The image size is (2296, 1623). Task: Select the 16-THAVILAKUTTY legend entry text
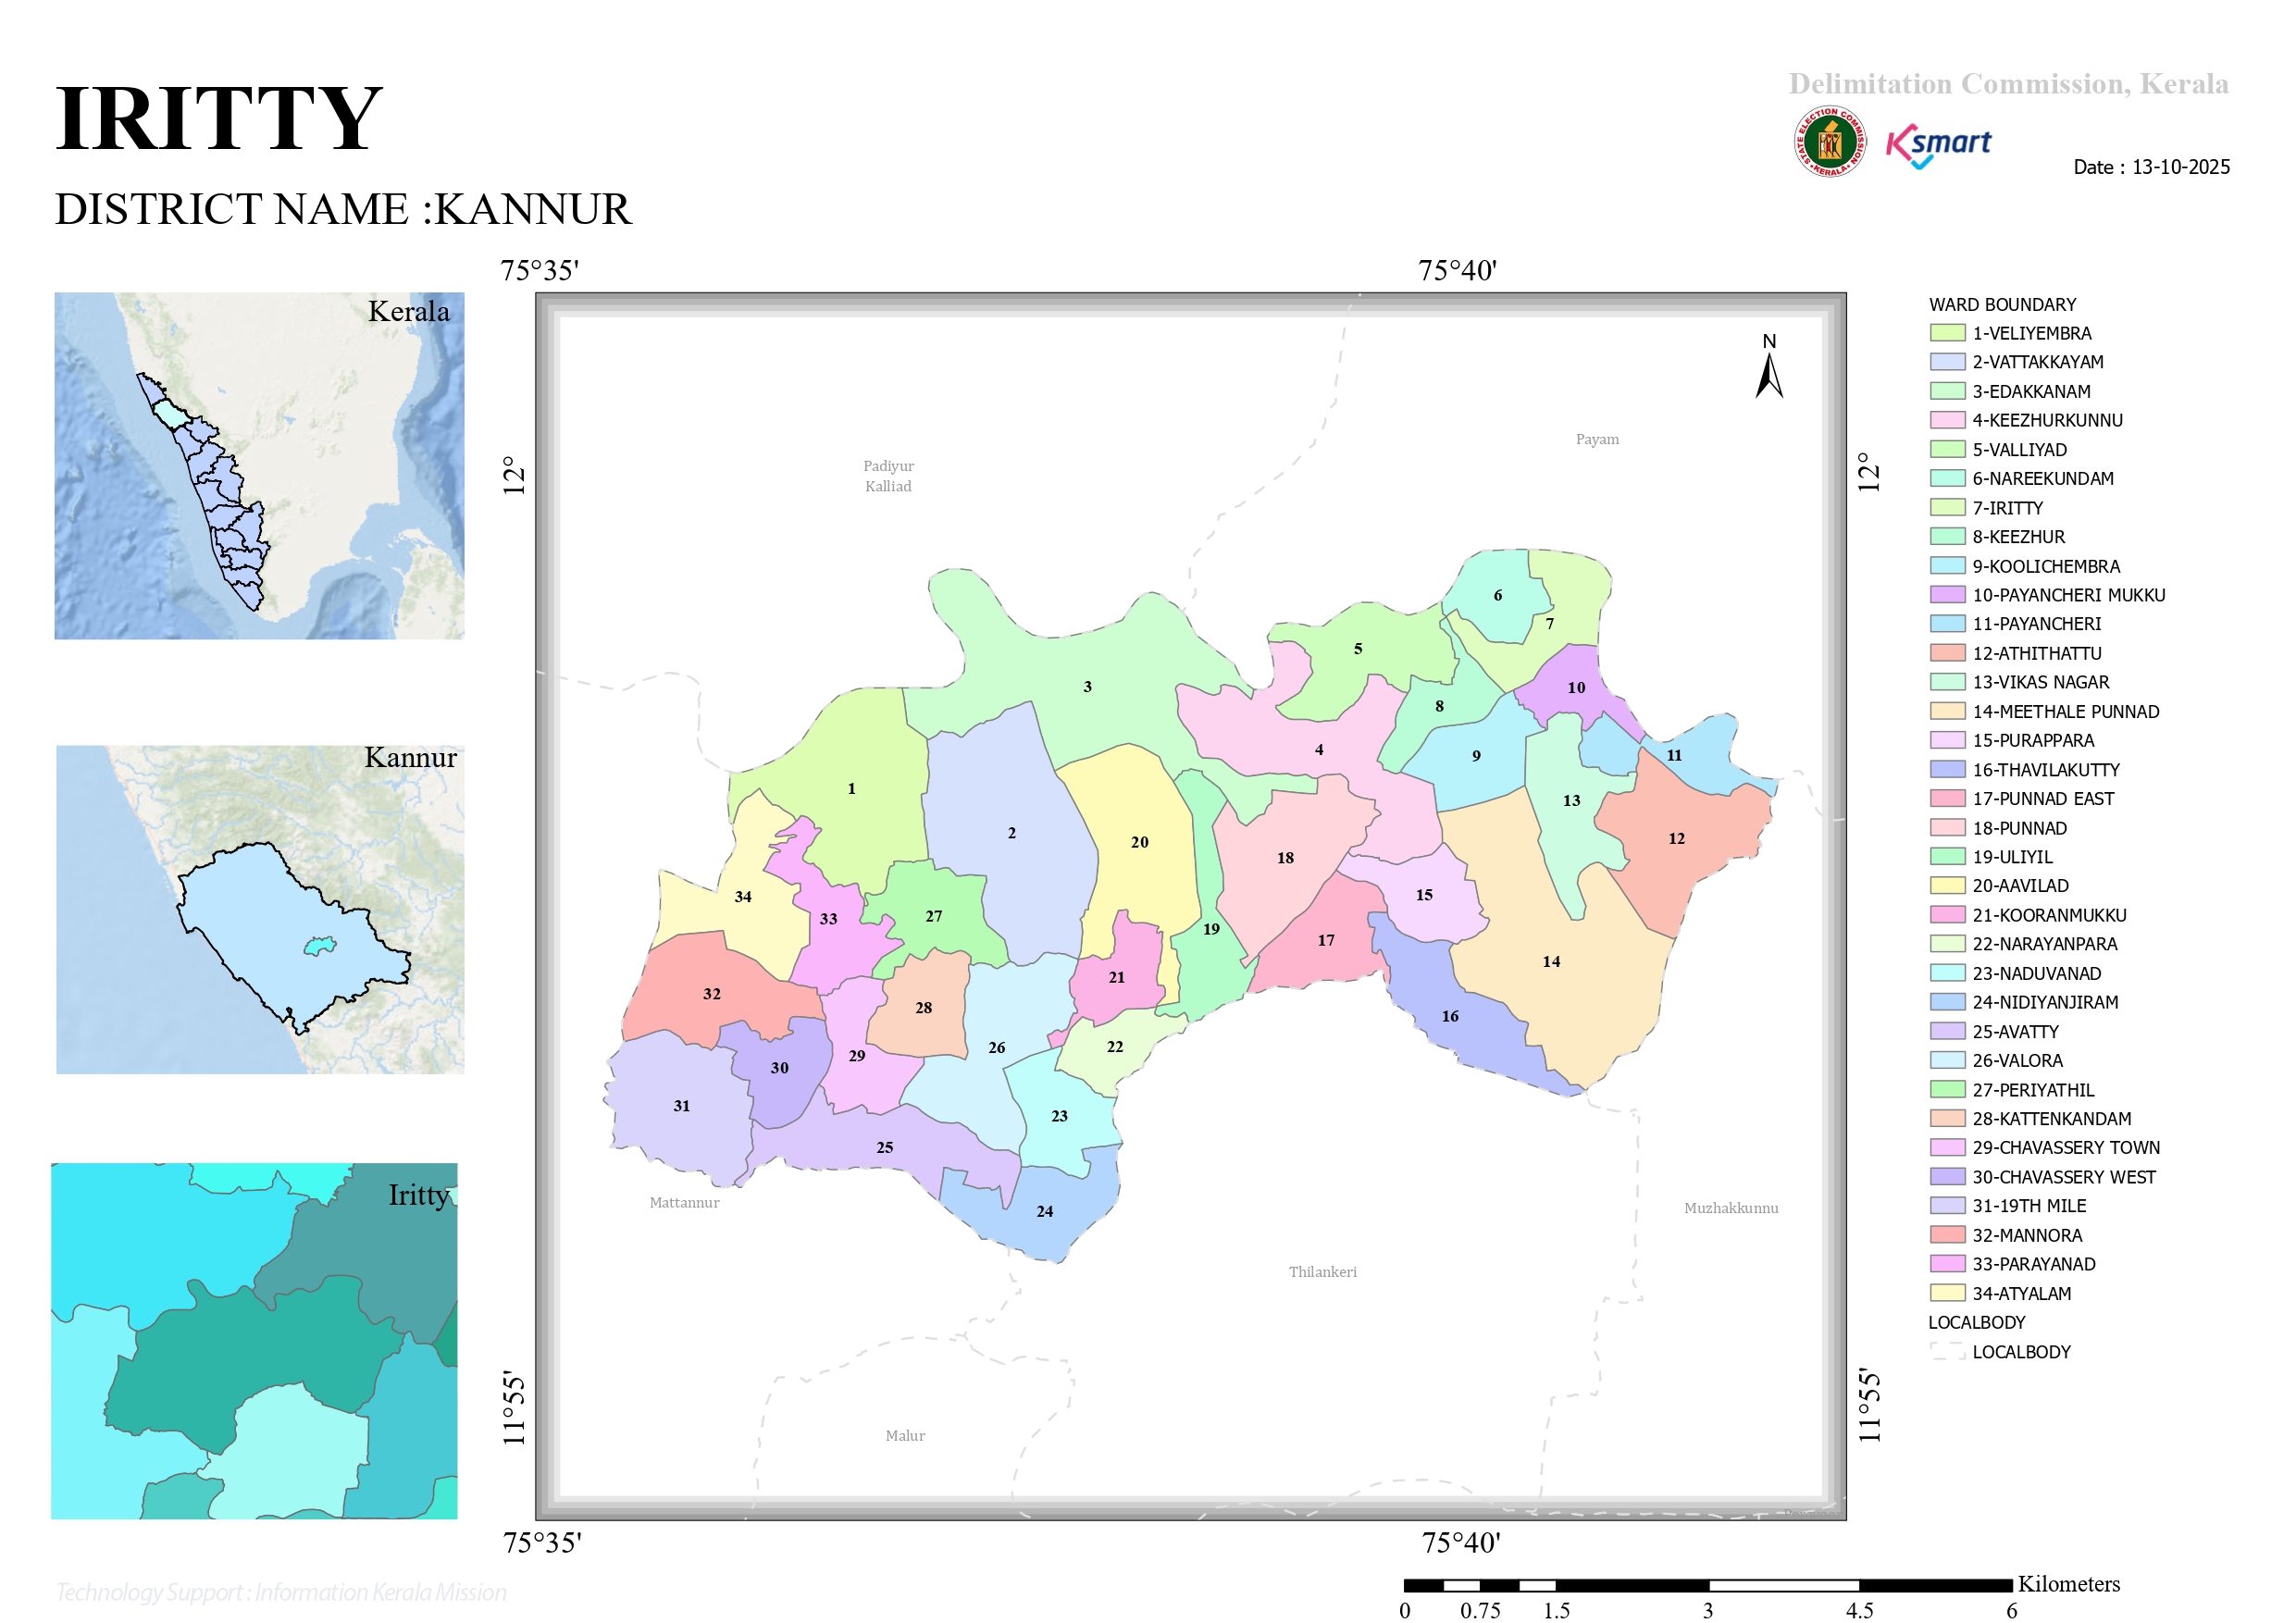pos(2046,770)
